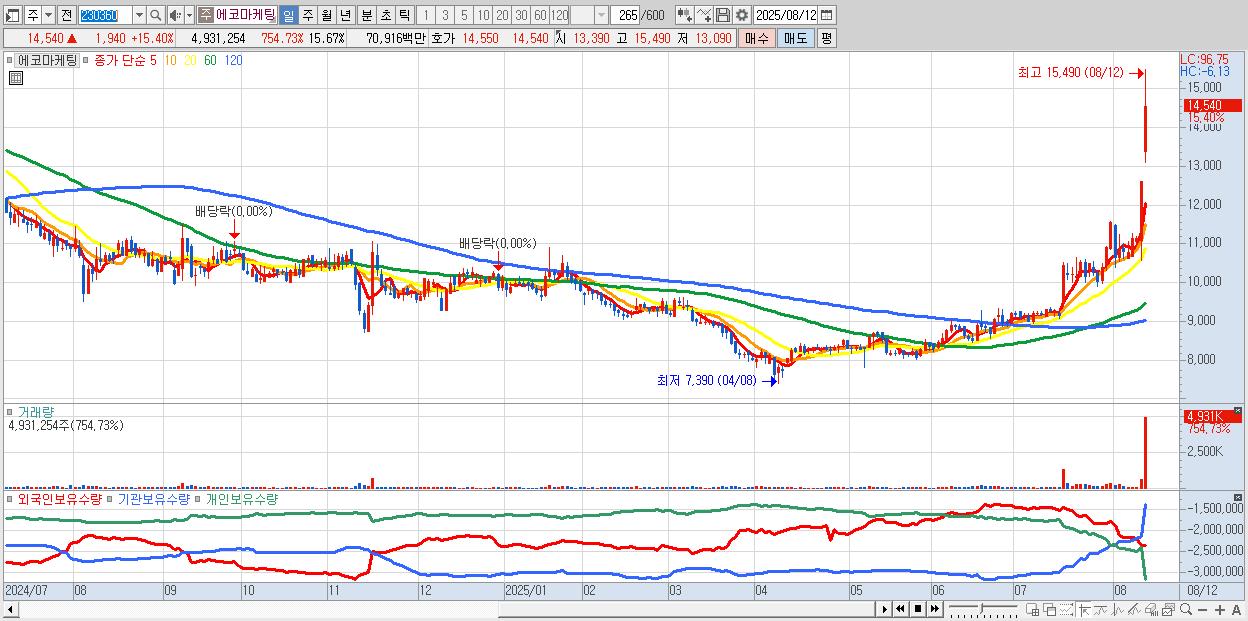Select the 60 interval button

[x=540, y=15]
